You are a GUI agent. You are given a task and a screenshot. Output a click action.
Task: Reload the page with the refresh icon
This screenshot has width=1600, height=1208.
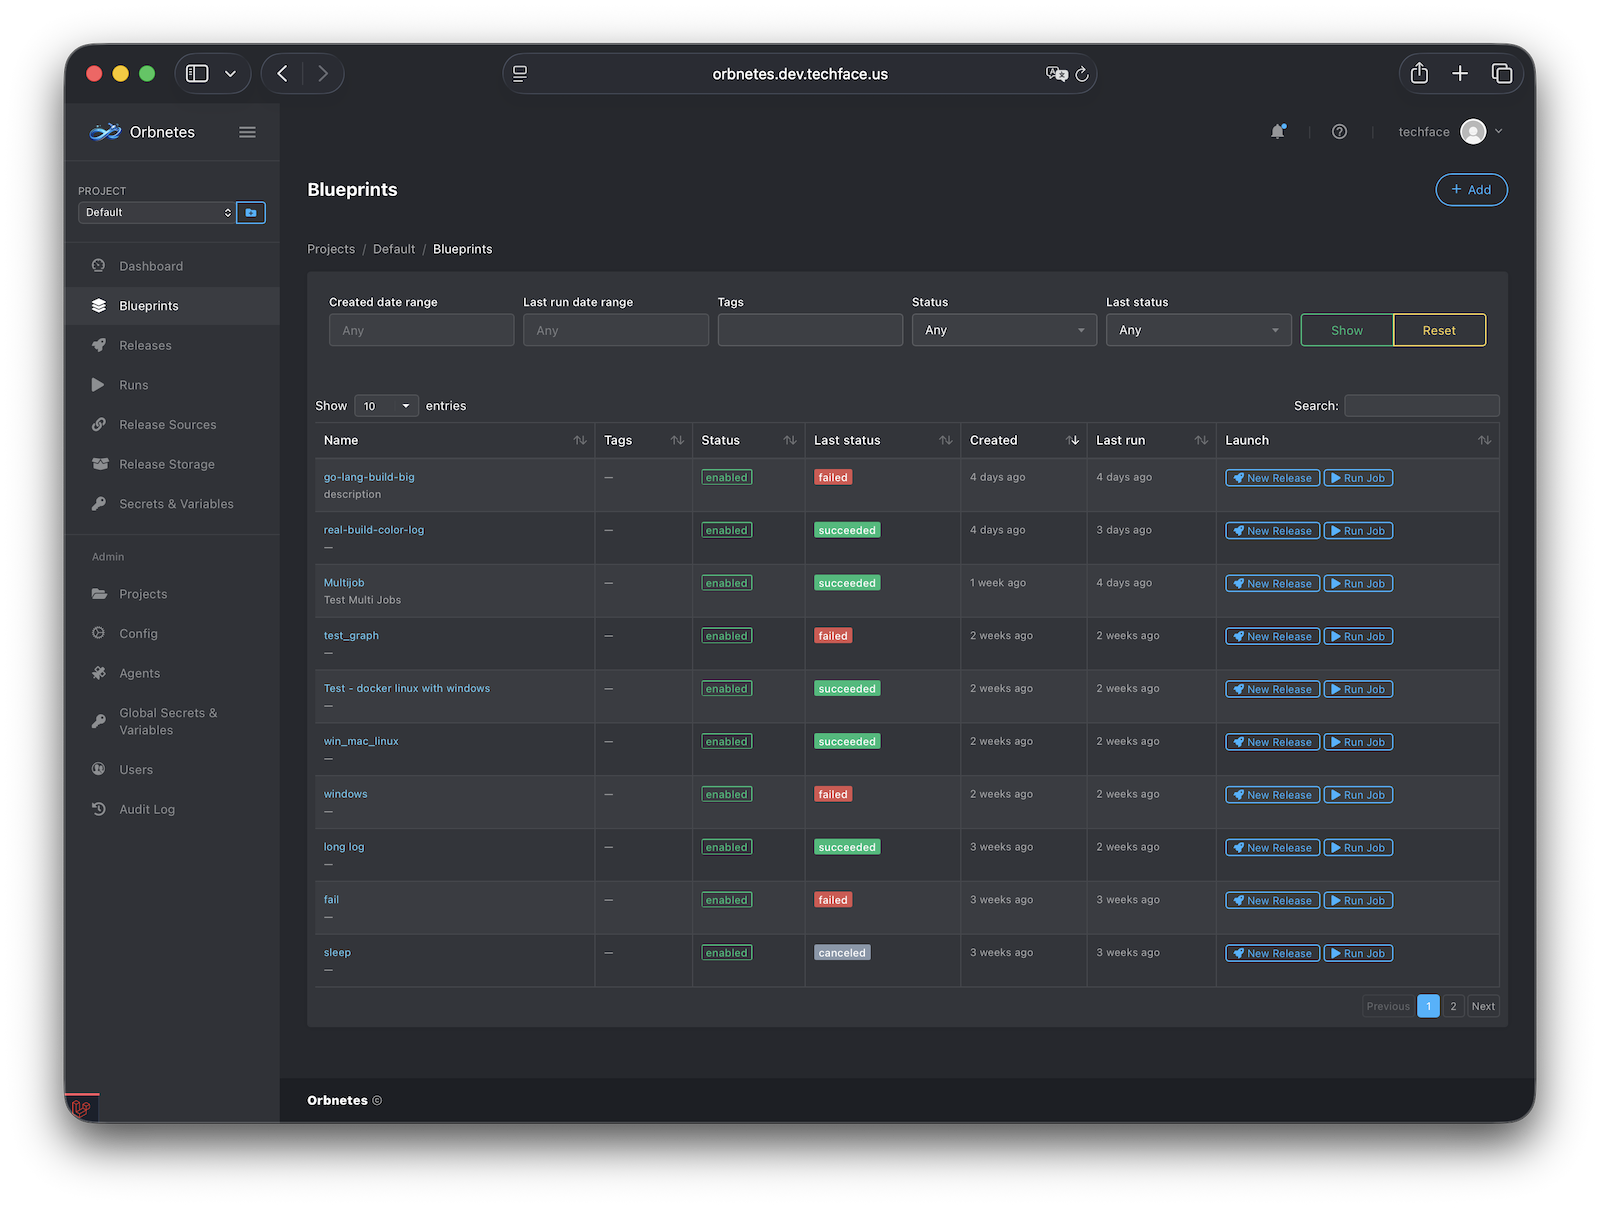tap(1082, 74)
